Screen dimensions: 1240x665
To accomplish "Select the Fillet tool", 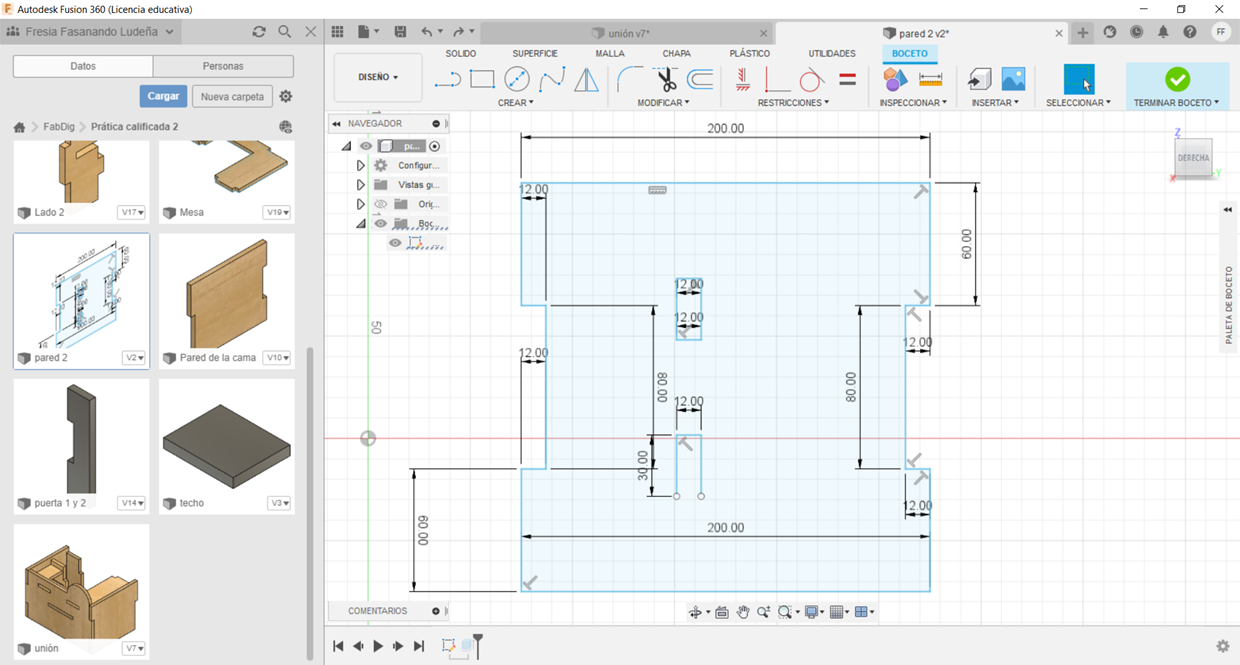I will click(x=630, y=79).
